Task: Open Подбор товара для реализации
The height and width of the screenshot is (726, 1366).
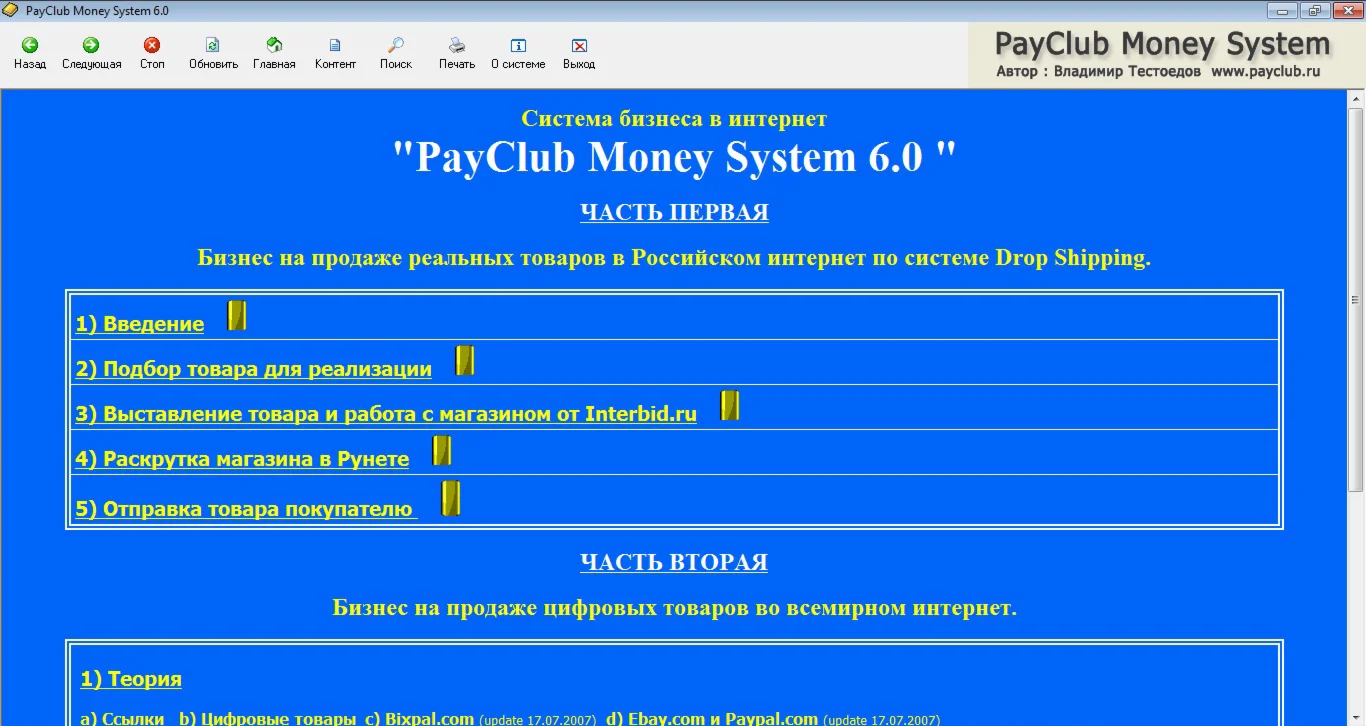Action: pyautogui.click(x=252, y=368)
